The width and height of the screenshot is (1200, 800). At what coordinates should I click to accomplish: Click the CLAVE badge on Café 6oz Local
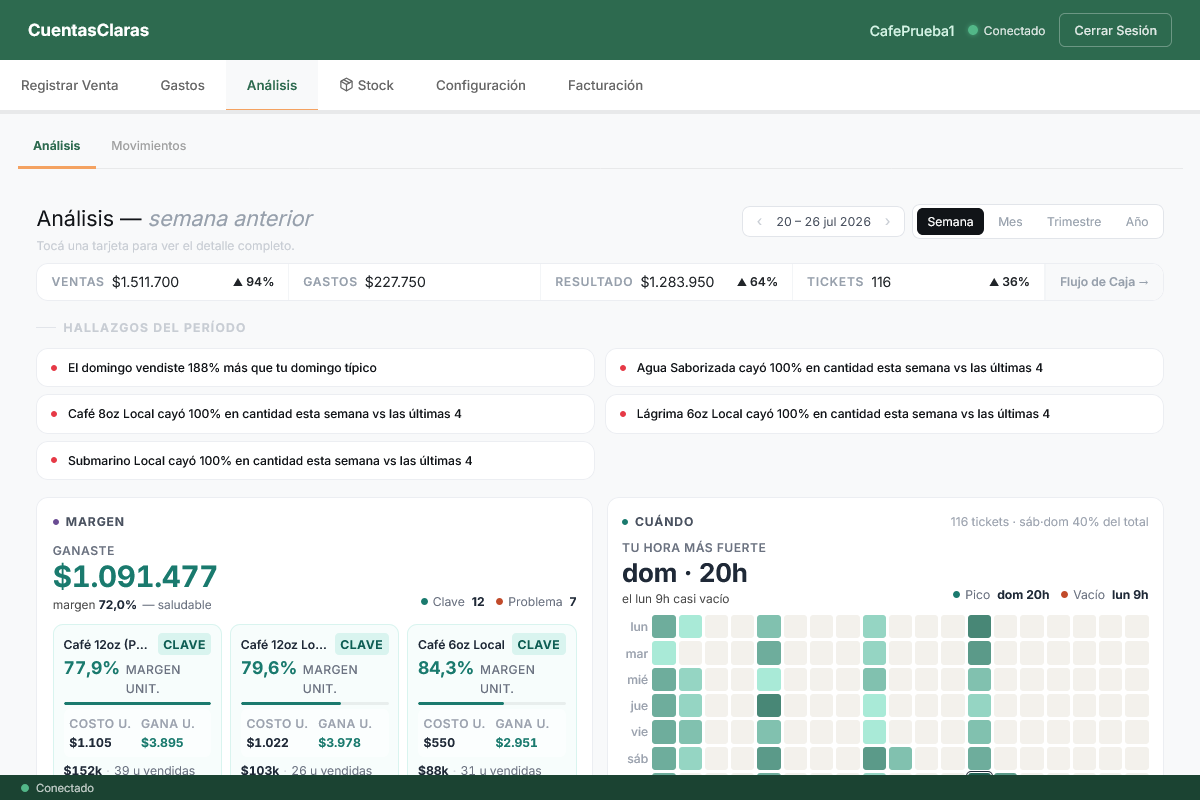[539, 645]
